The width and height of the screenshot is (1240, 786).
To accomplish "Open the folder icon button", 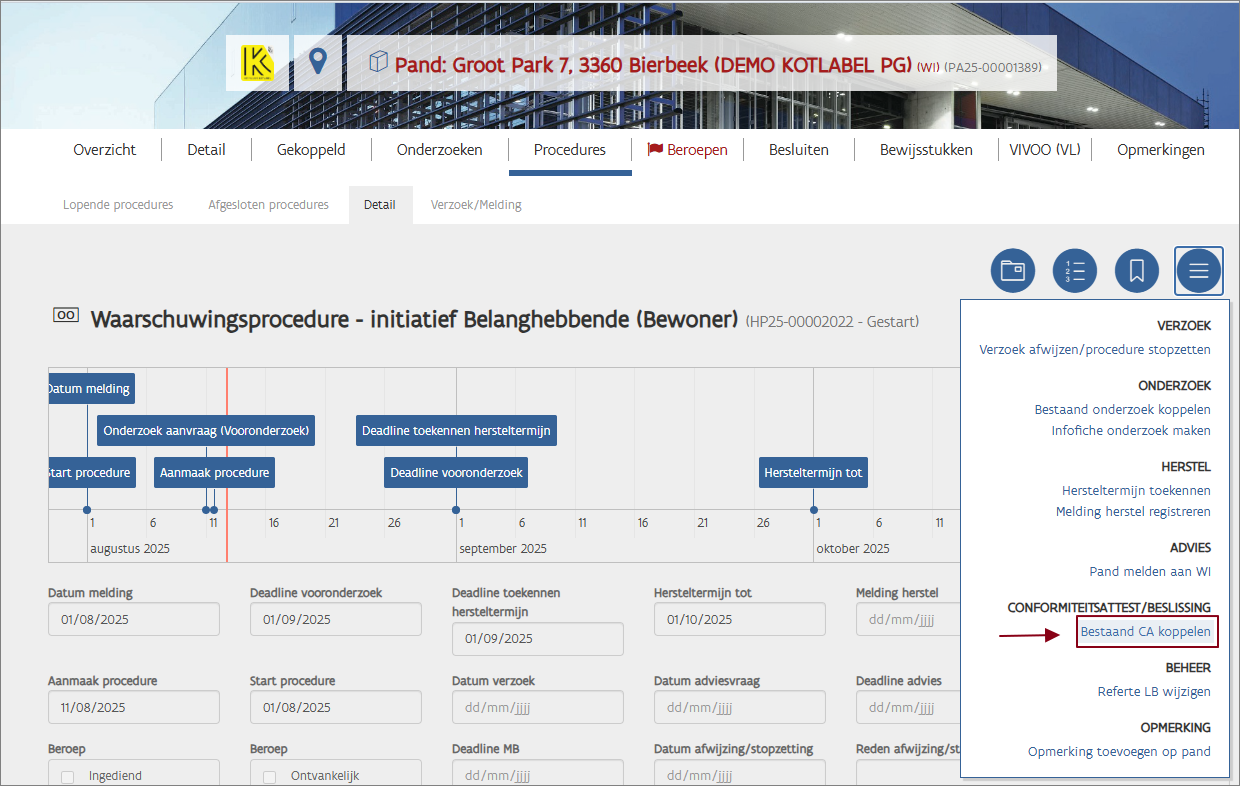I will [1013, 270].
